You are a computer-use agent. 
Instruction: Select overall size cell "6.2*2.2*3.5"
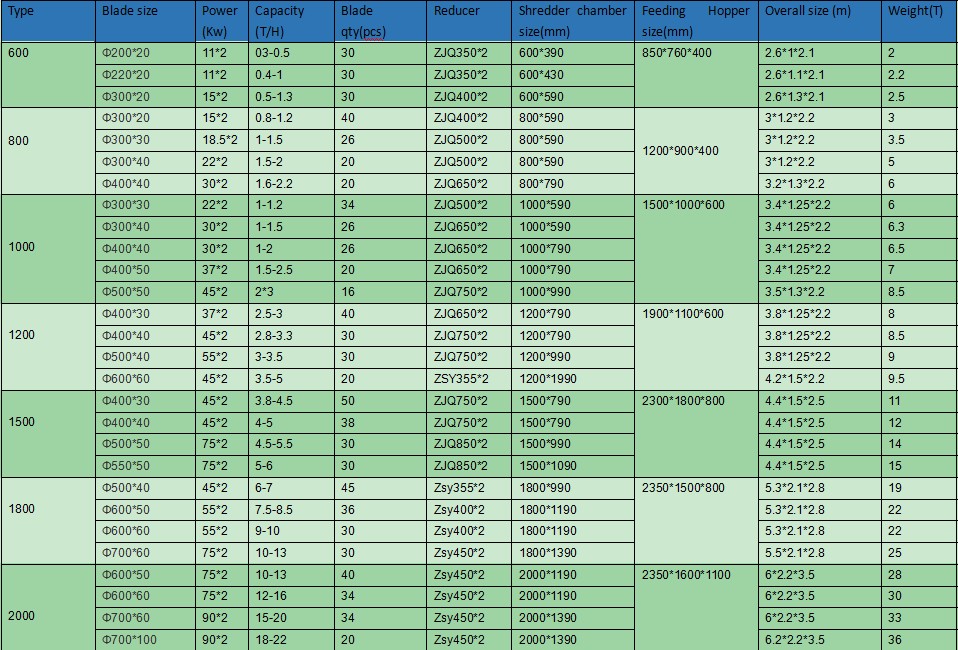(x=819, y=640)
